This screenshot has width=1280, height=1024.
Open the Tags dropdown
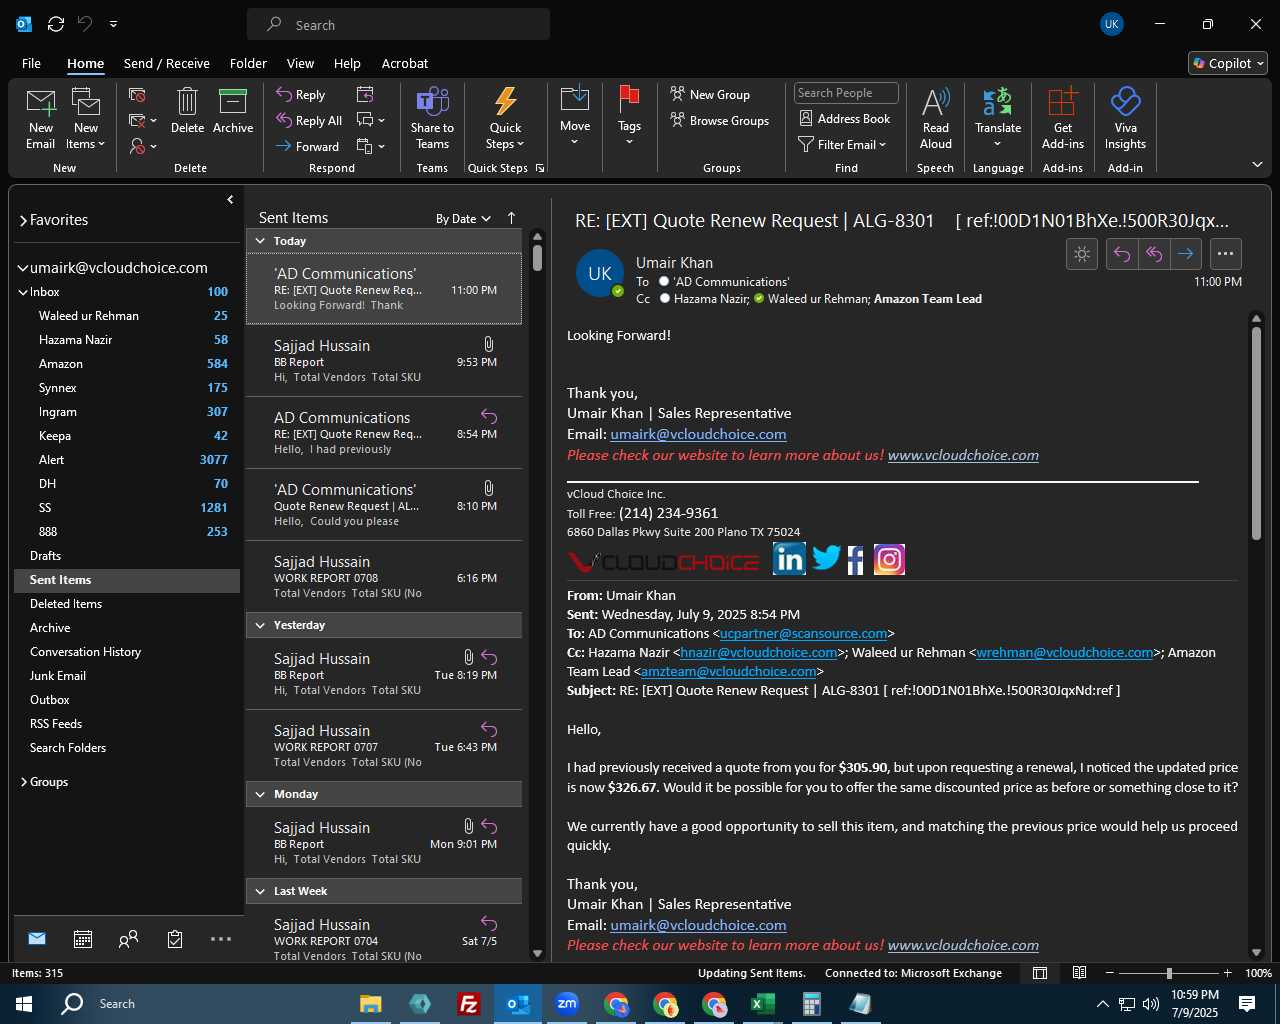629,117
